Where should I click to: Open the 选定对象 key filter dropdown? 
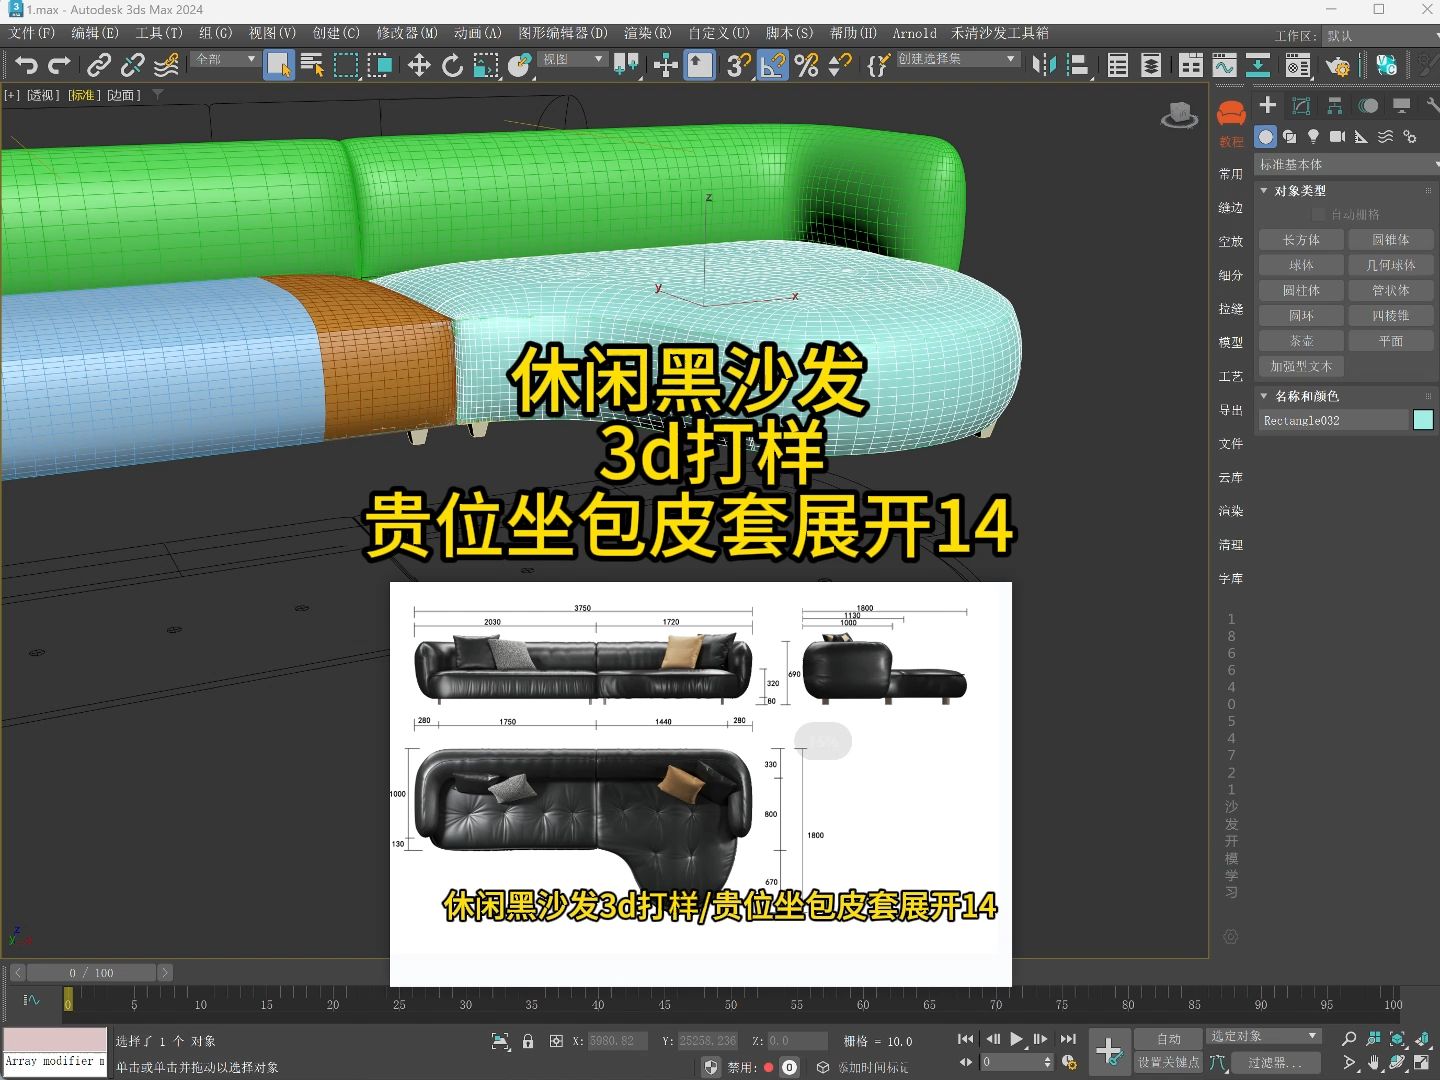click(1264, 1036)
